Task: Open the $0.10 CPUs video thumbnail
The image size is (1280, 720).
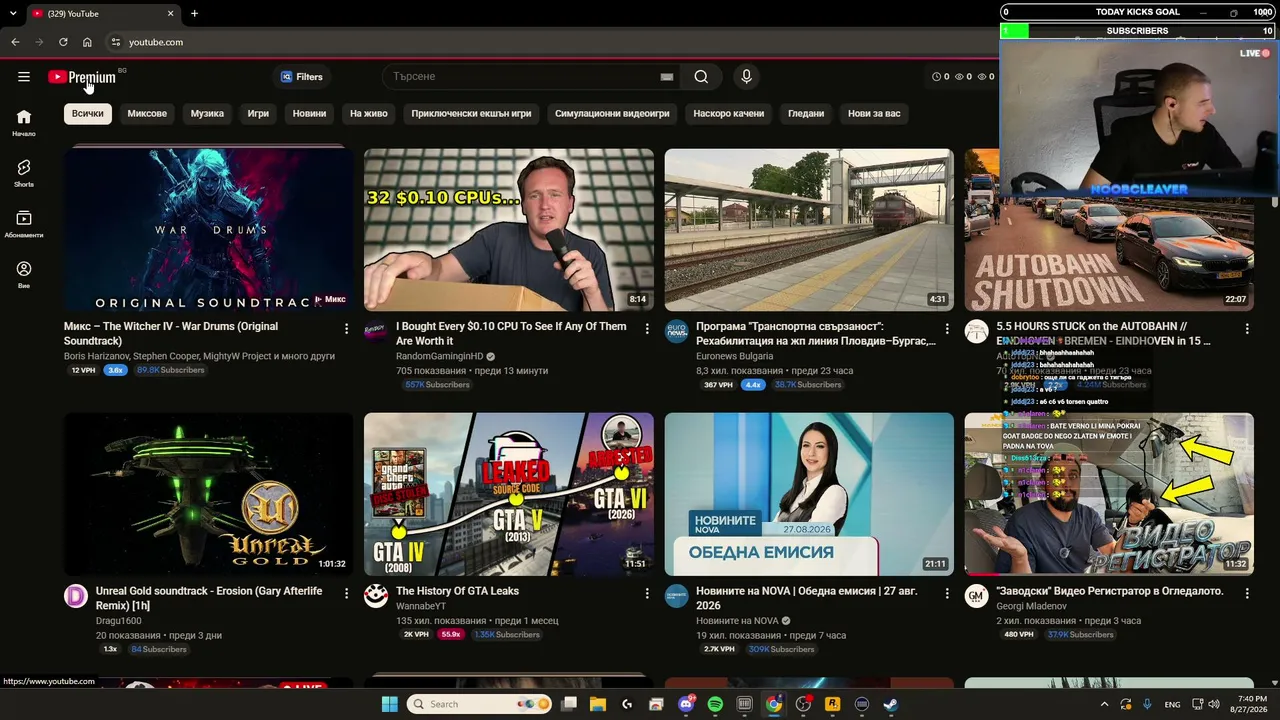Action: (x=509, y=230)
